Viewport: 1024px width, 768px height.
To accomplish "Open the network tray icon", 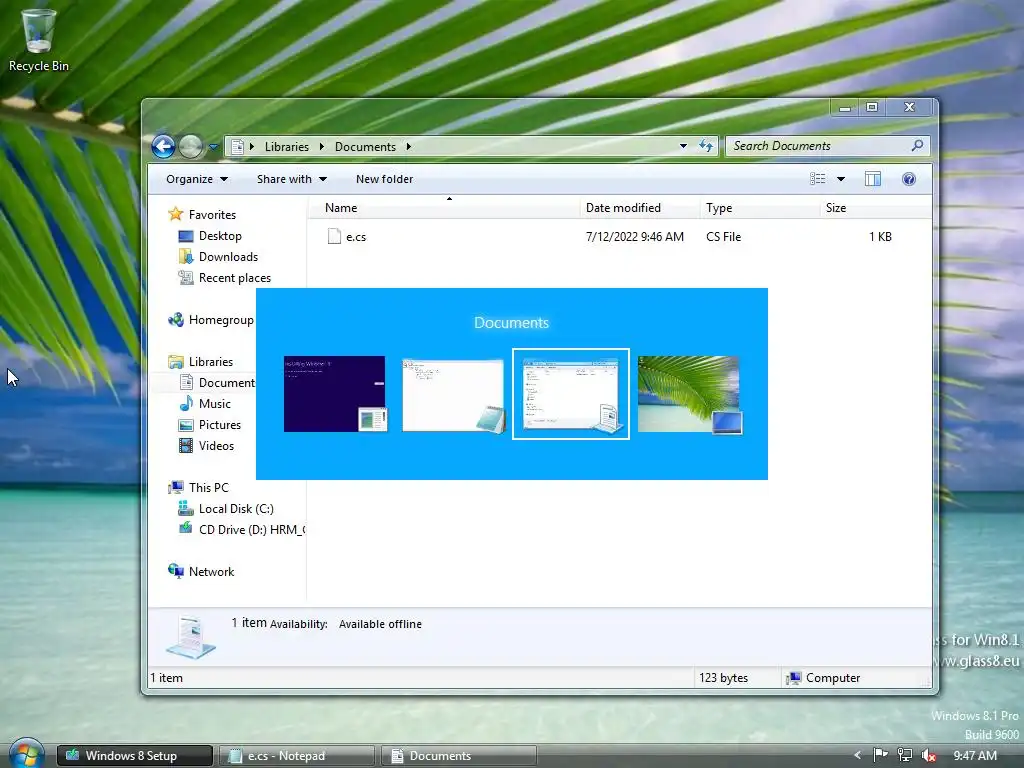I will (x=904, y=756).
